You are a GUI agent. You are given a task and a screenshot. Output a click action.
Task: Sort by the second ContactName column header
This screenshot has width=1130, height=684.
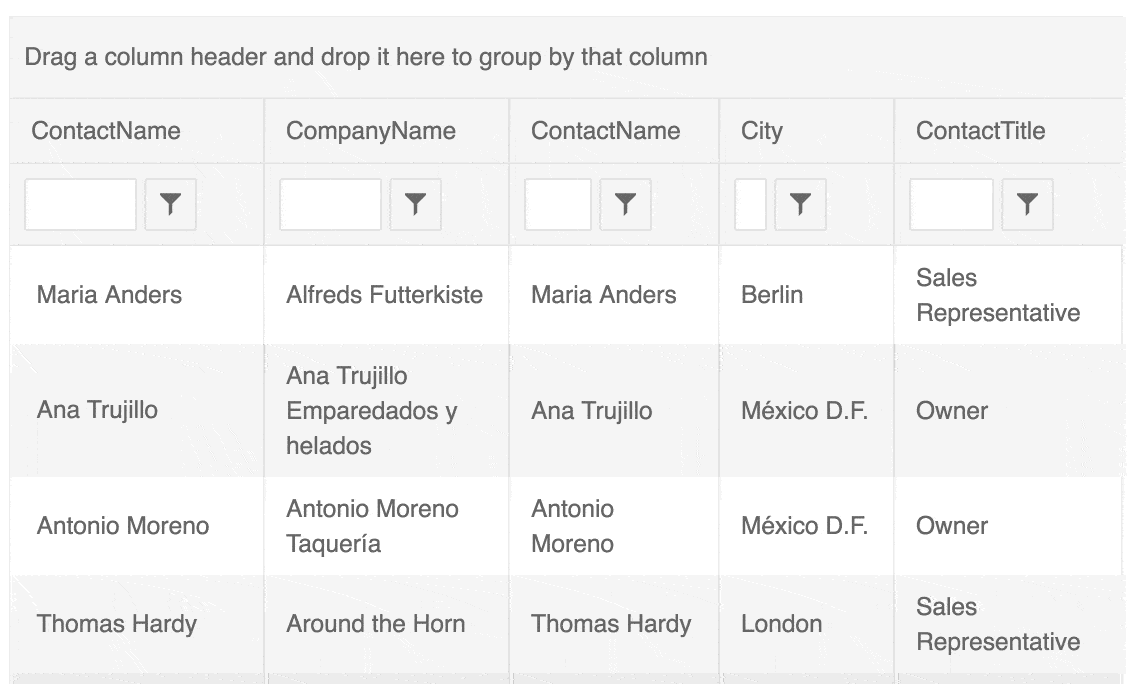coord(606,130)
